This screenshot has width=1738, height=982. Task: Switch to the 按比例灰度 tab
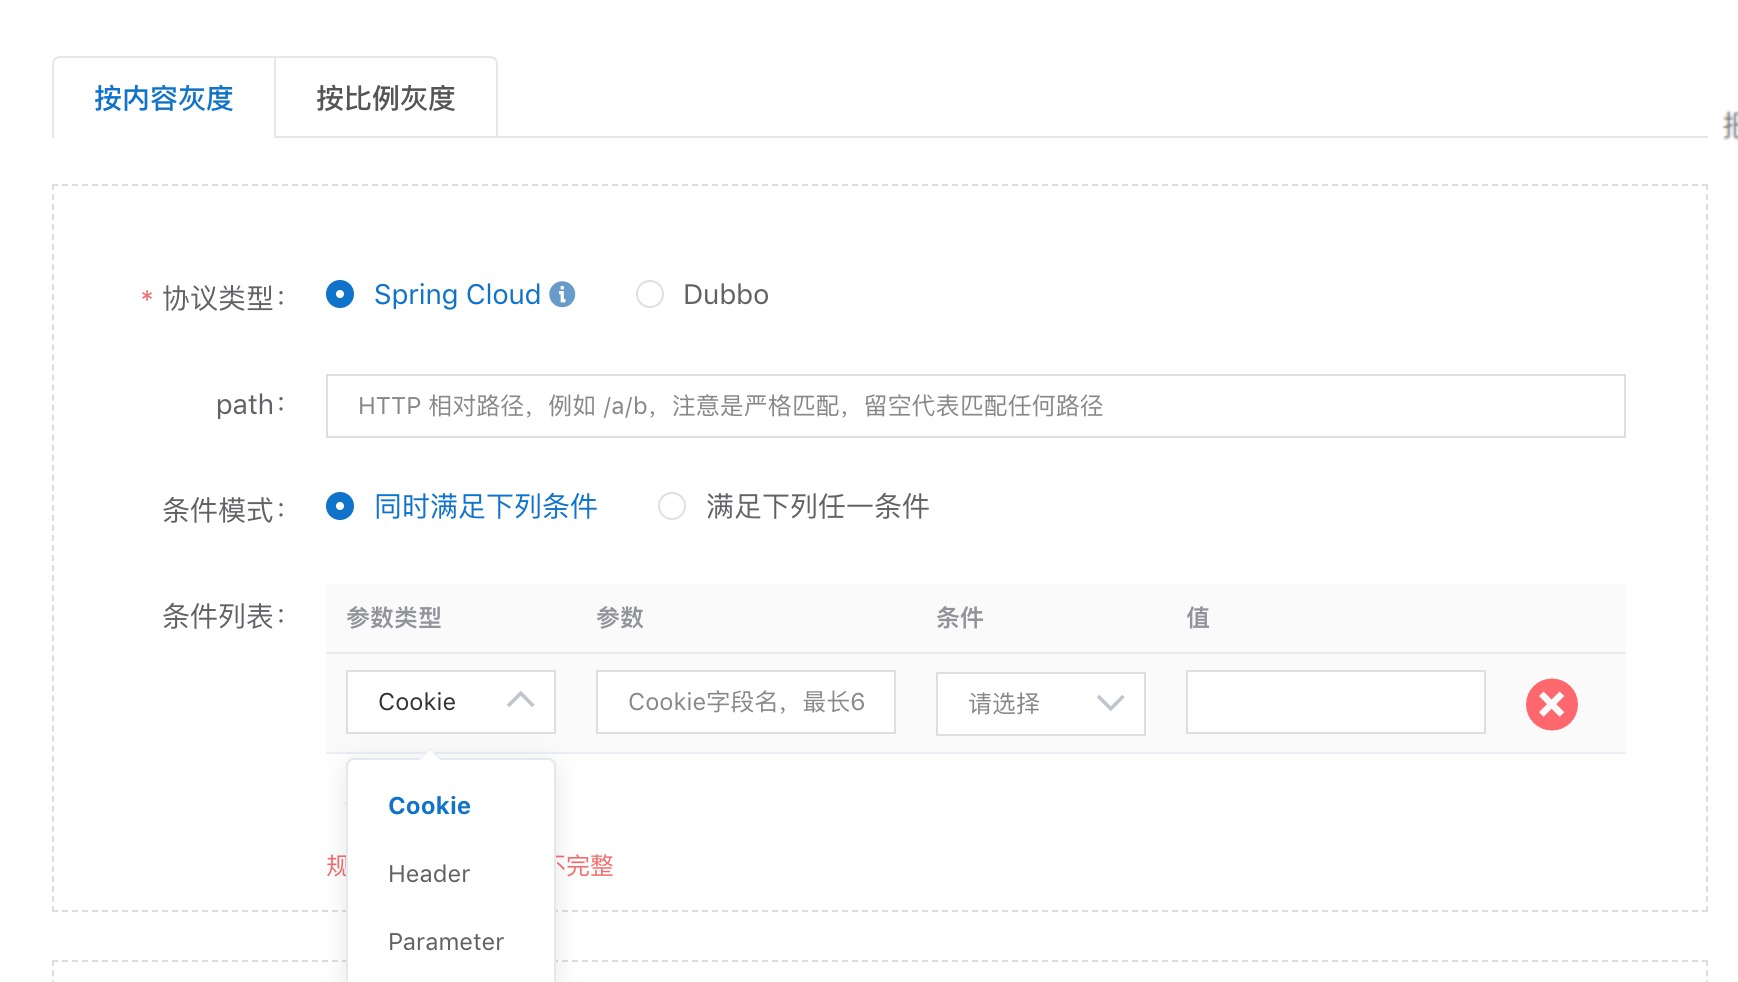tap(386, 98)
